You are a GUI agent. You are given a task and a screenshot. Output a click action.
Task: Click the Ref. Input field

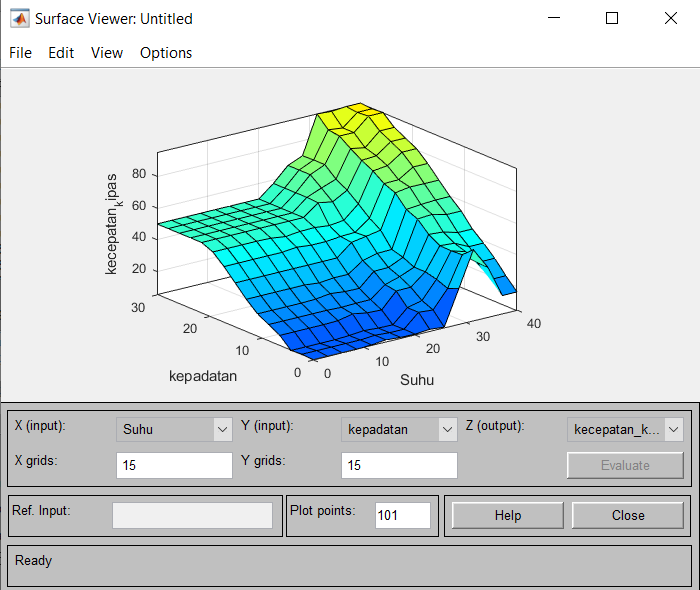(192, 515)
